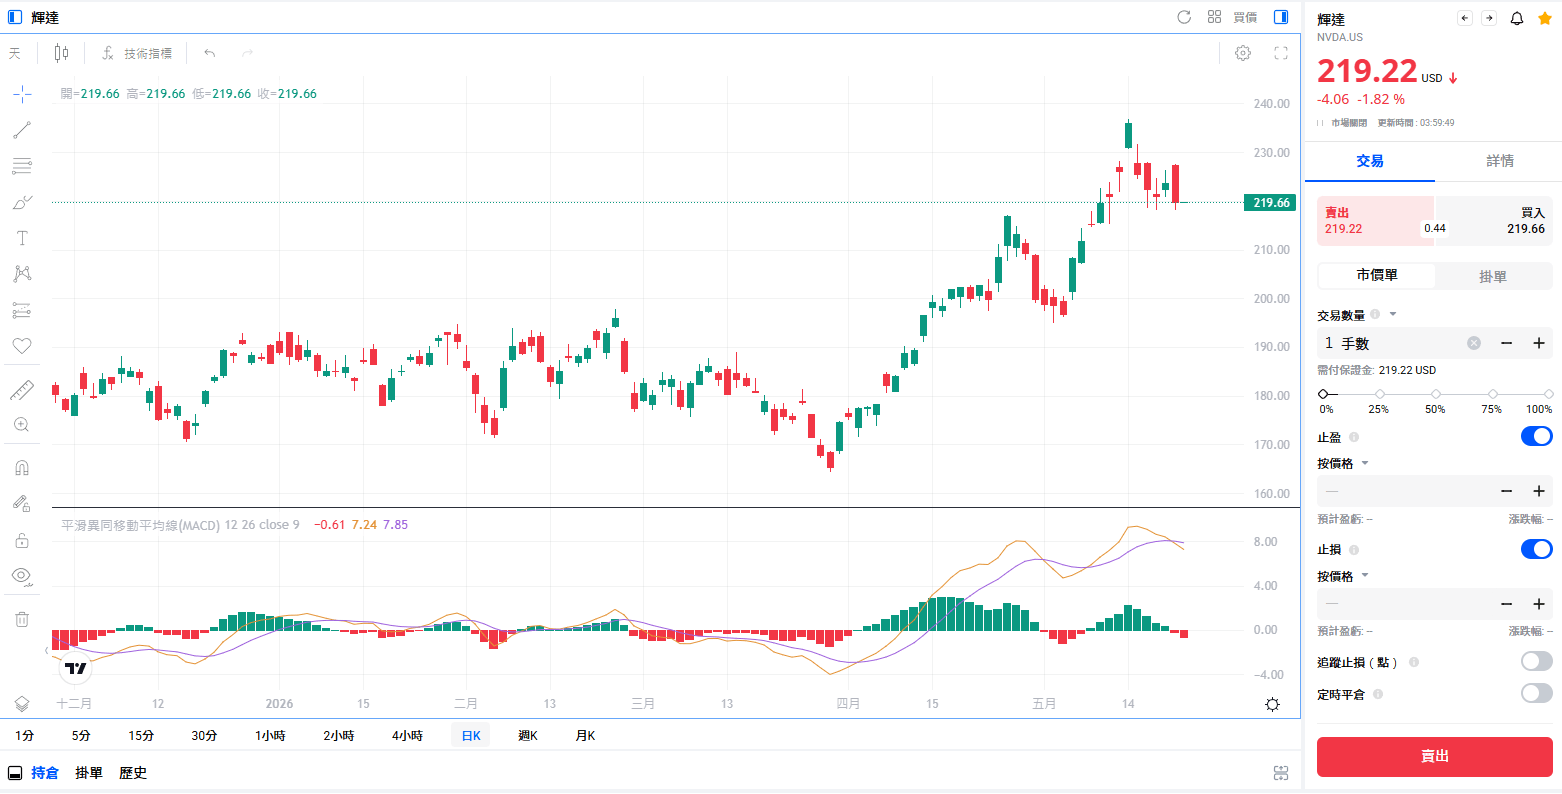The width and height of the screenshot is (1562, 794).
Task: Click the red 賣出 submit button
Action: point(1434,757)
